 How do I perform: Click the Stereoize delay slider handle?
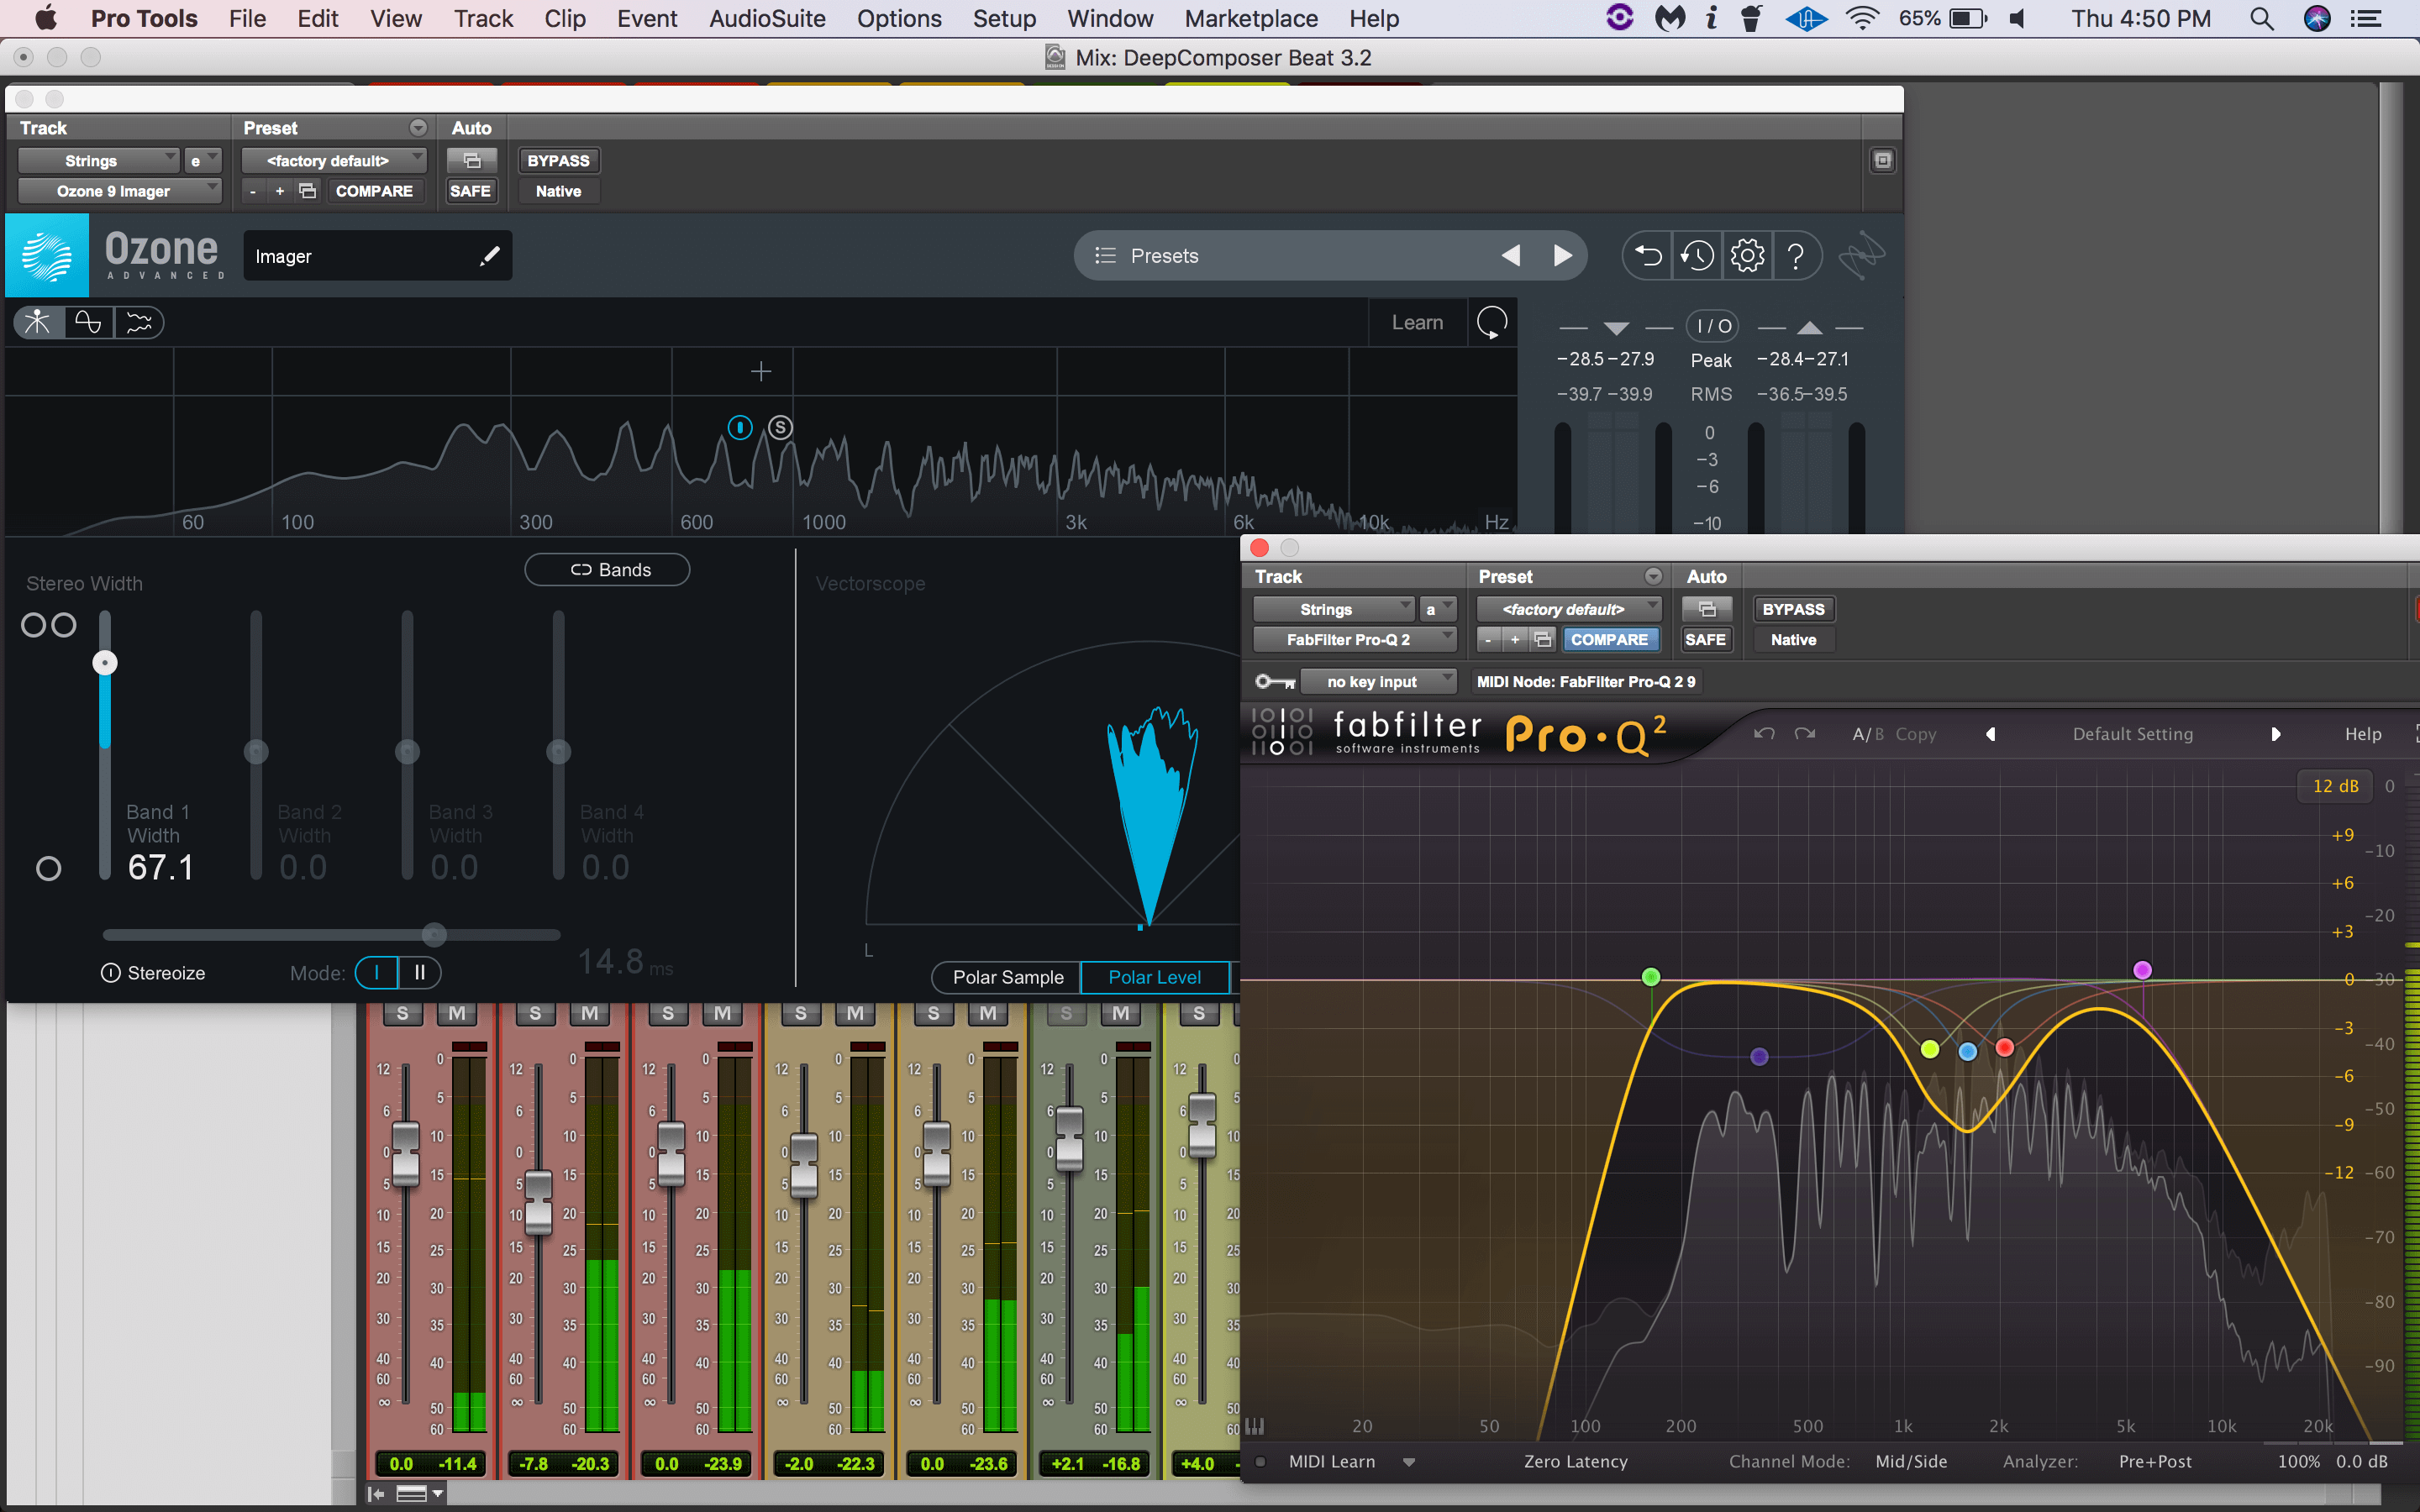pos(434,935)
